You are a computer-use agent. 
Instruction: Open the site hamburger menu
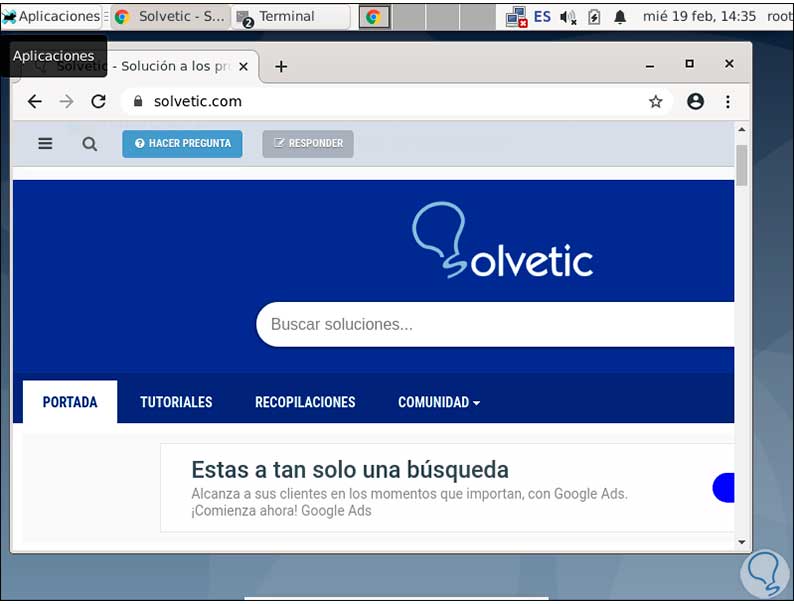(x=45, y=144)
